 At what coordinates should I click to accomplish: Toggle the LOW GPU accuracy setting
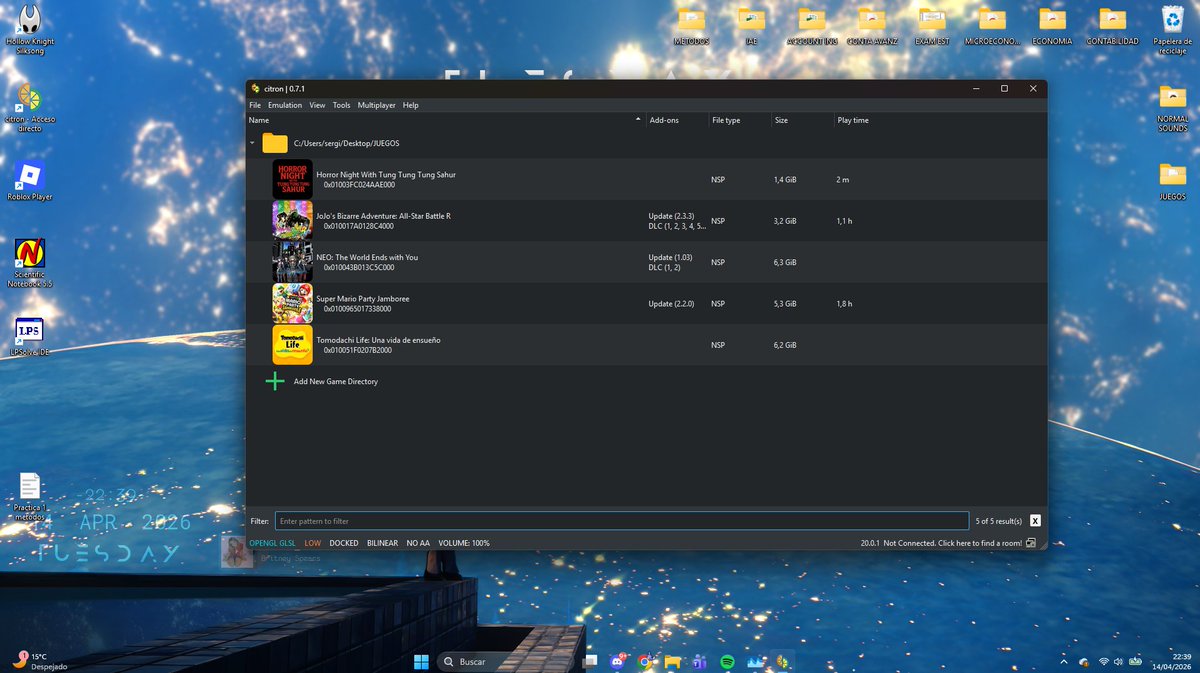point(313,543)
